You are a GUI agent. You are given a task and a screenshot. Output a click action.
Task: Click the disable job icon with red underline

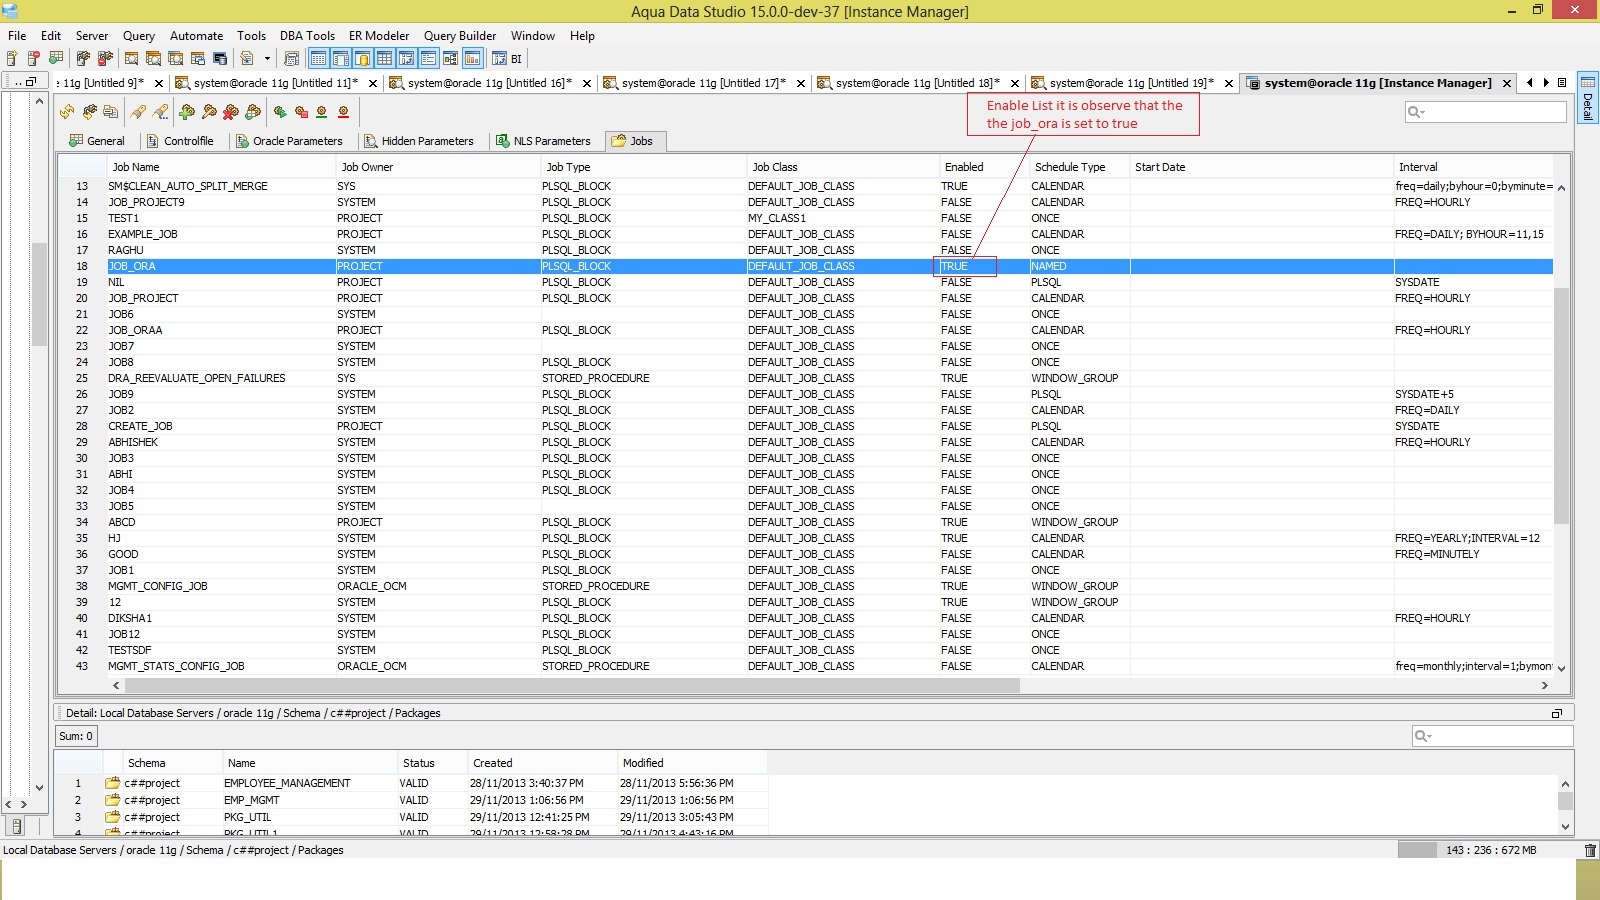point(344,112)
